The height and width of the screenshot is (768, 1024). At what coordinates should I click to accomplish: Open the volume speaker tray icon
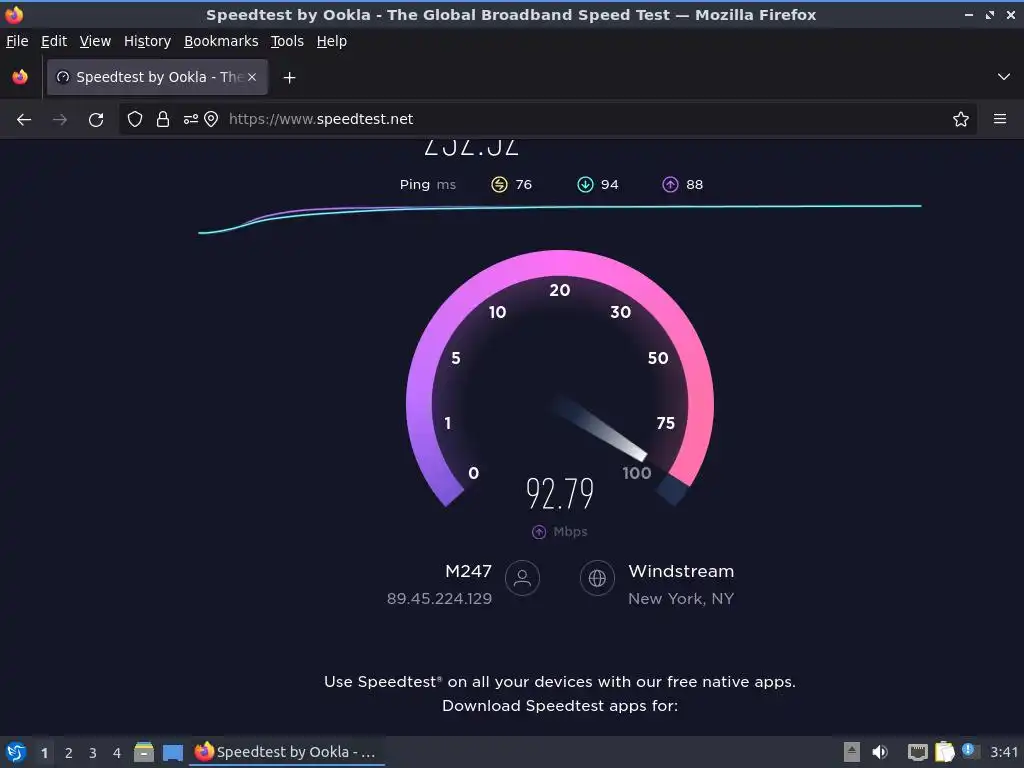(x=880, y=752)
